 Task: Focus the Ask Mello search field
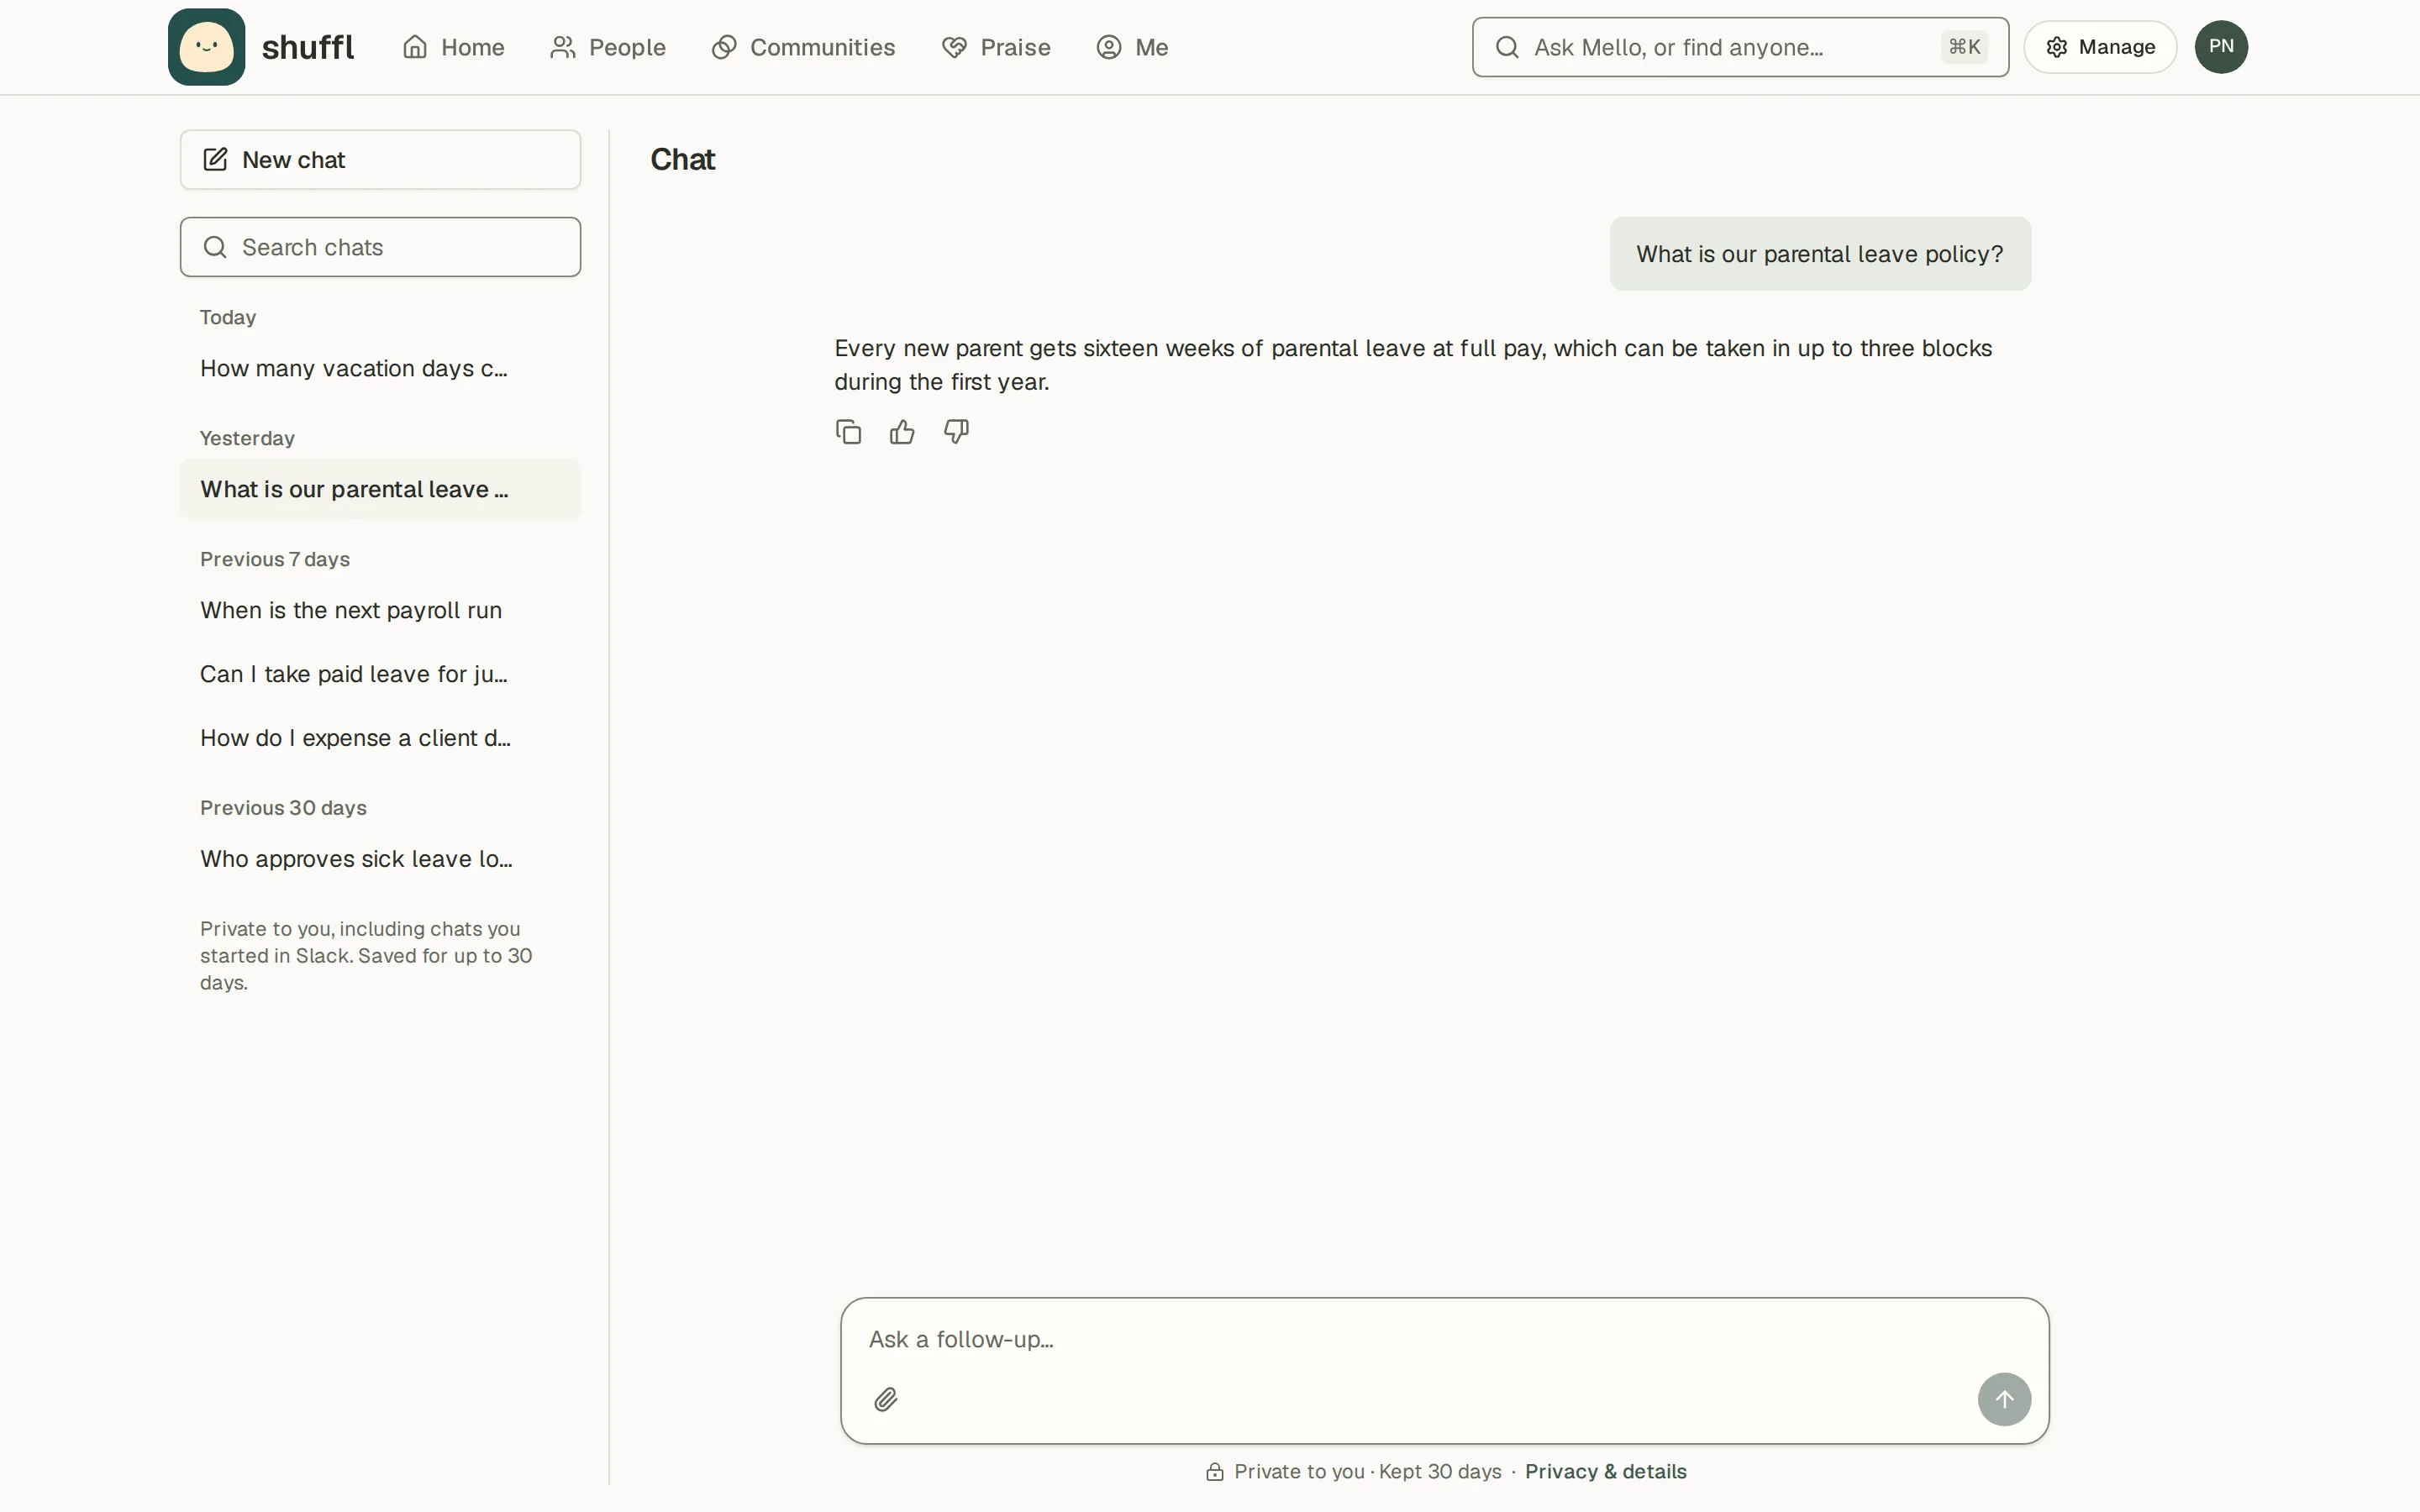1740,47
